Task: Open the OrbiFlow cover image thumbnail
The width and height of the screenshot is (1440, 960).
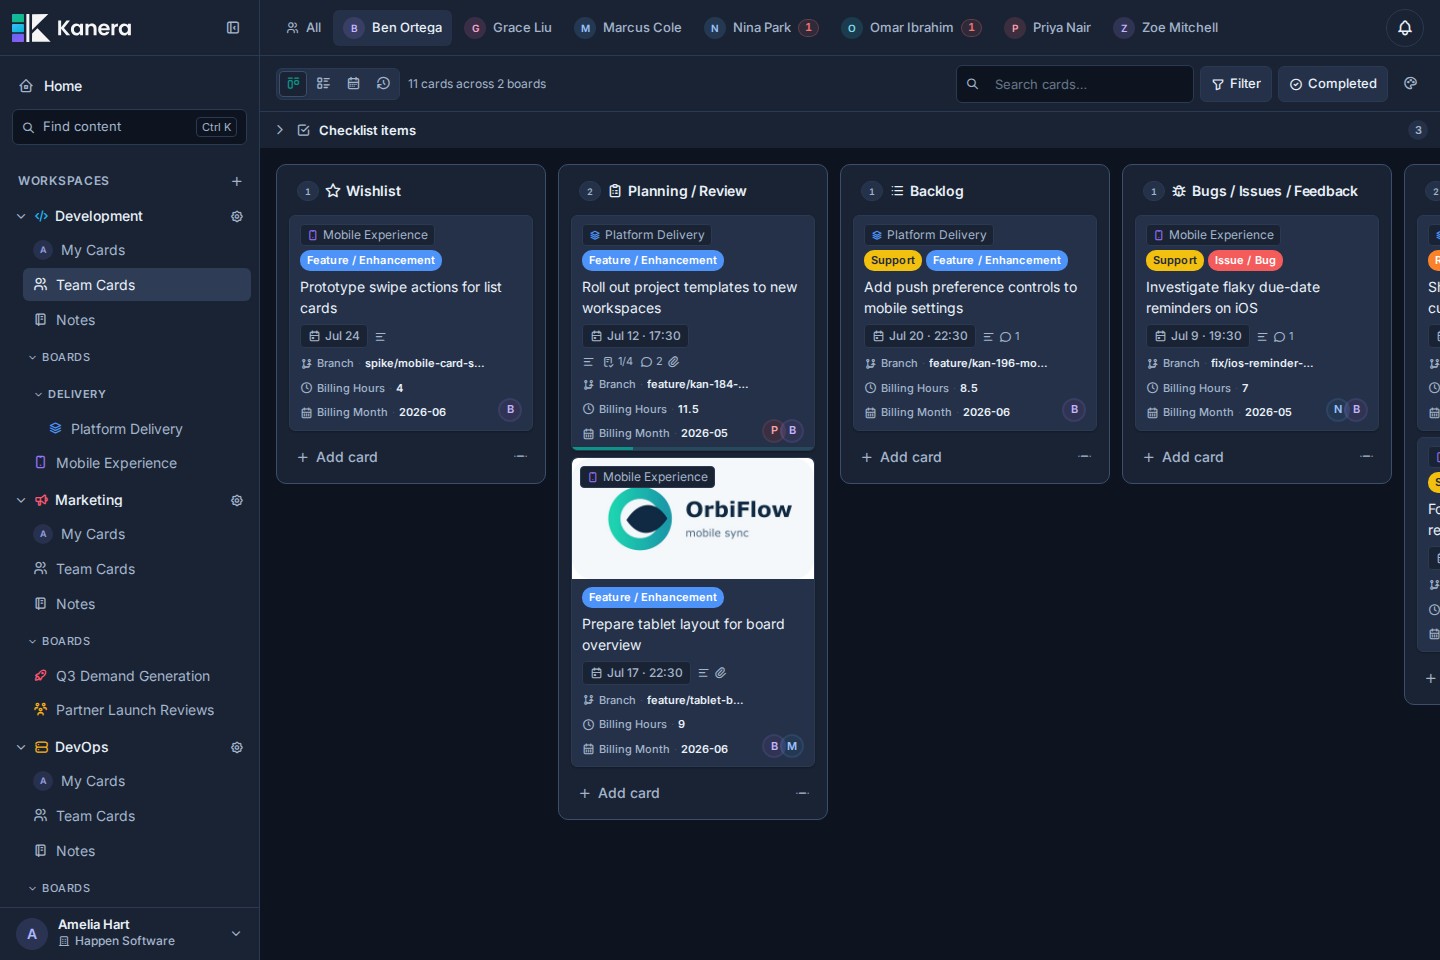Action: (693, 519)
